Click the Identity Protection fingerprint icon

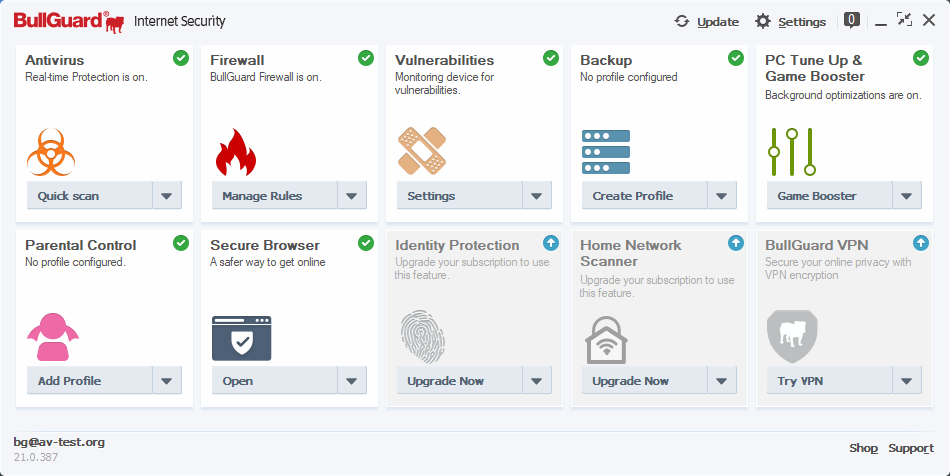422,337
